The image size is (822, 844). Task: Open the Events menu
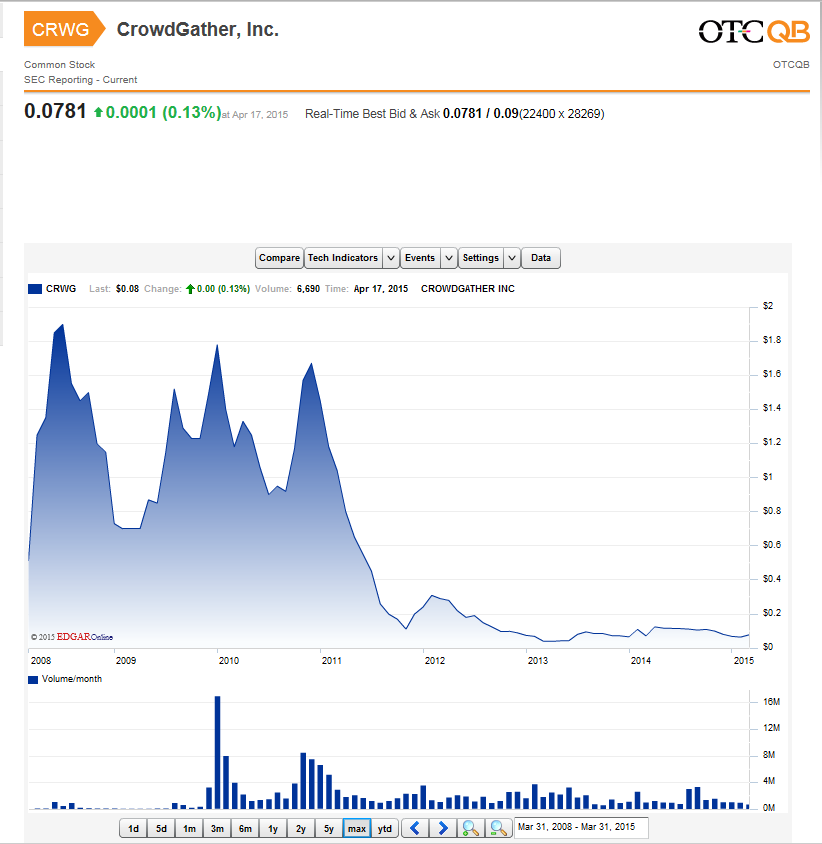(420, 258)
